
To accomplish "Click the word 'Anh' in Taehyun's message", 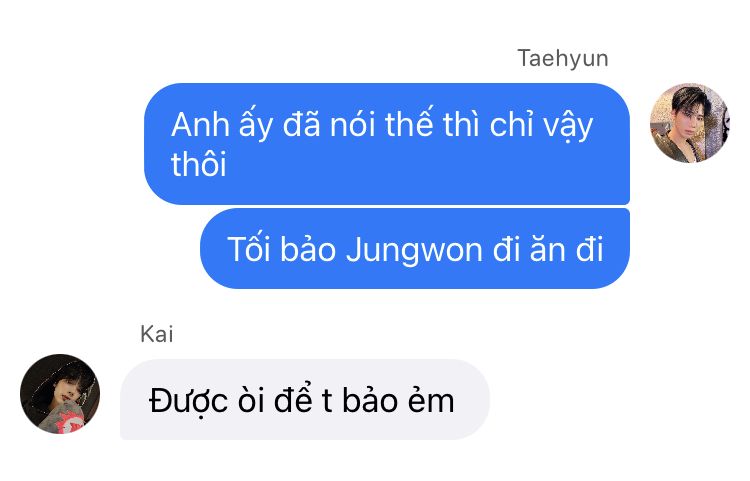I will [200, 125].
